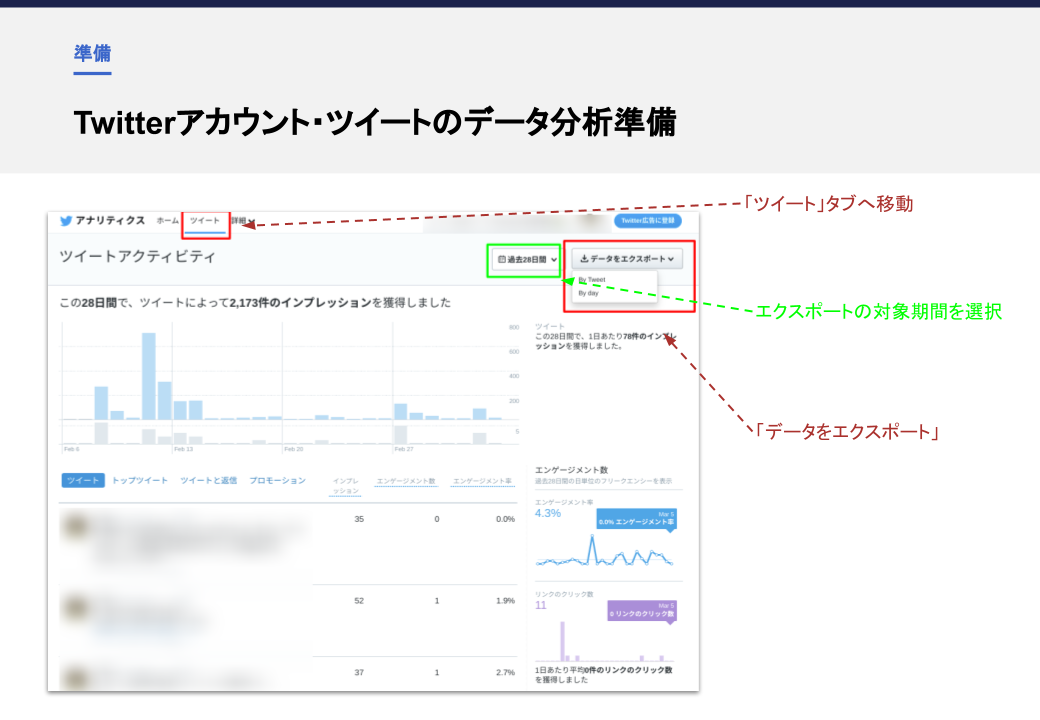Click the エンゲージメント数 column header

coord(406,481)
